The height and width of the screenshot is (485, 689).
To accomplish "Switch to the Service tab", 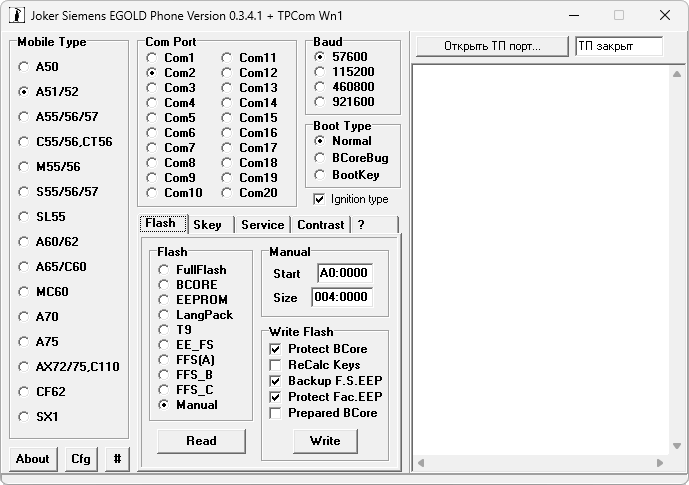I will (263, 225).
